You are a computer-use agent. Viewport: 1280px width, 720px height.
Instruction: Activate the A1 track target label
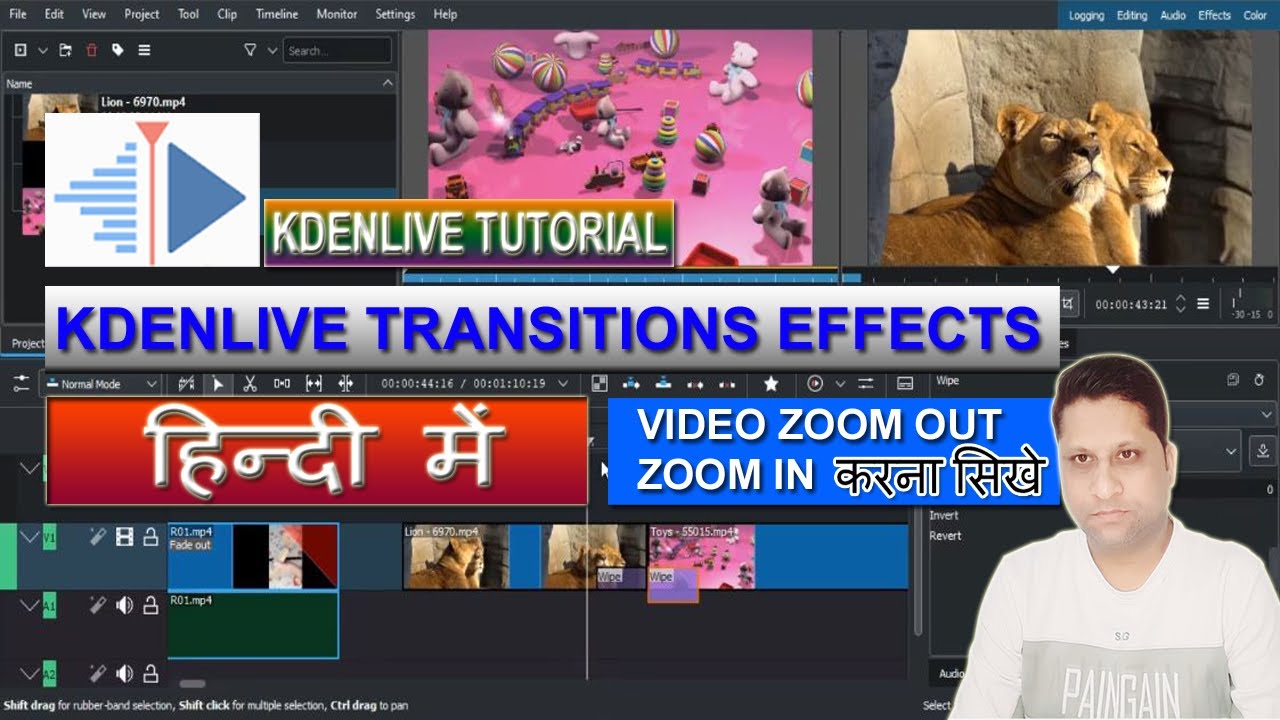click(49, 605)
